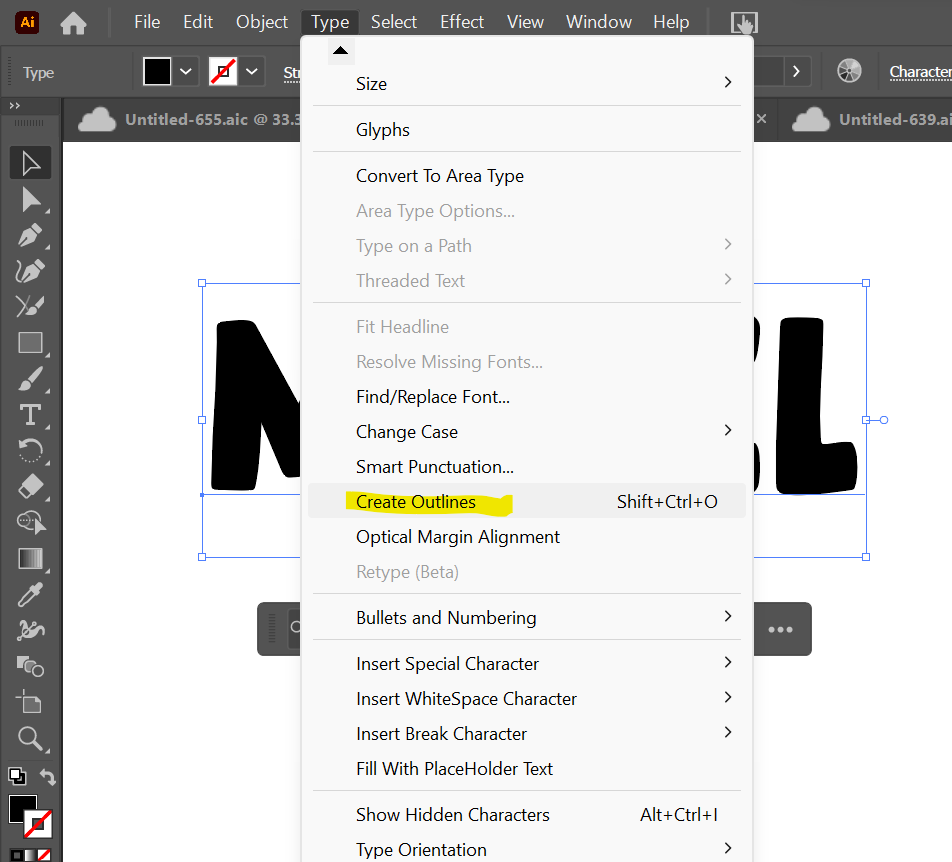The image size is (952, 862).
Task: Swap fill and stroke colors
Action: 47,777
